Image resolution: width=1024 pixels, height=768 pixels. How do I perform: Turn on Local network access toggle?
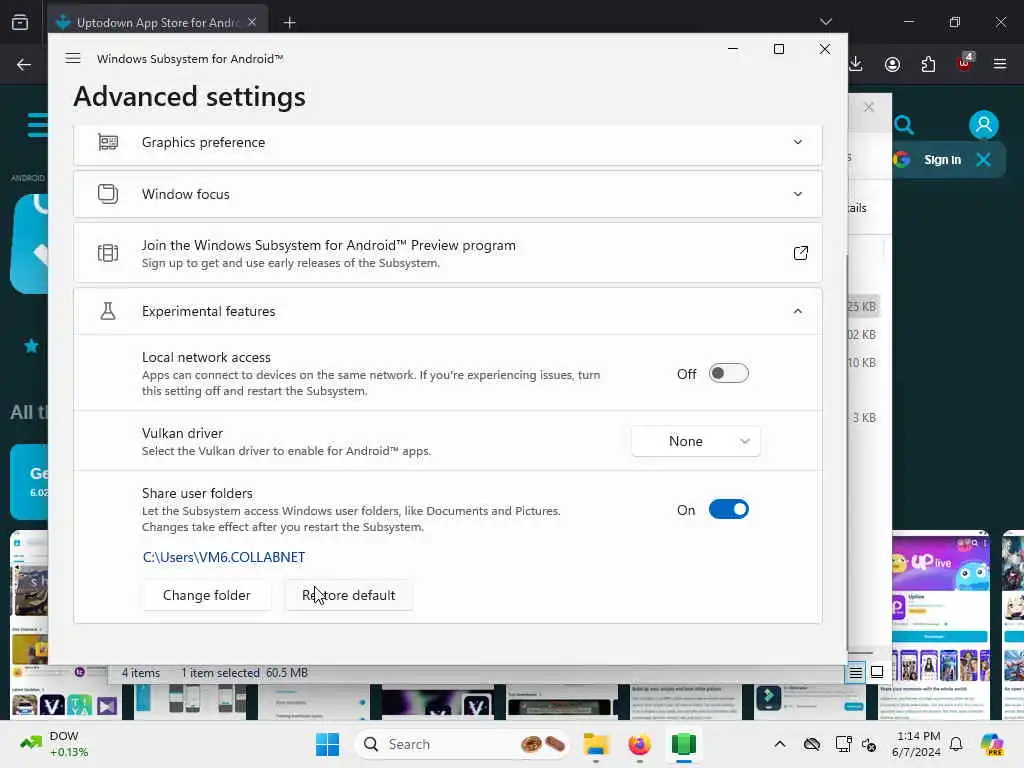(x=728, y=374)
